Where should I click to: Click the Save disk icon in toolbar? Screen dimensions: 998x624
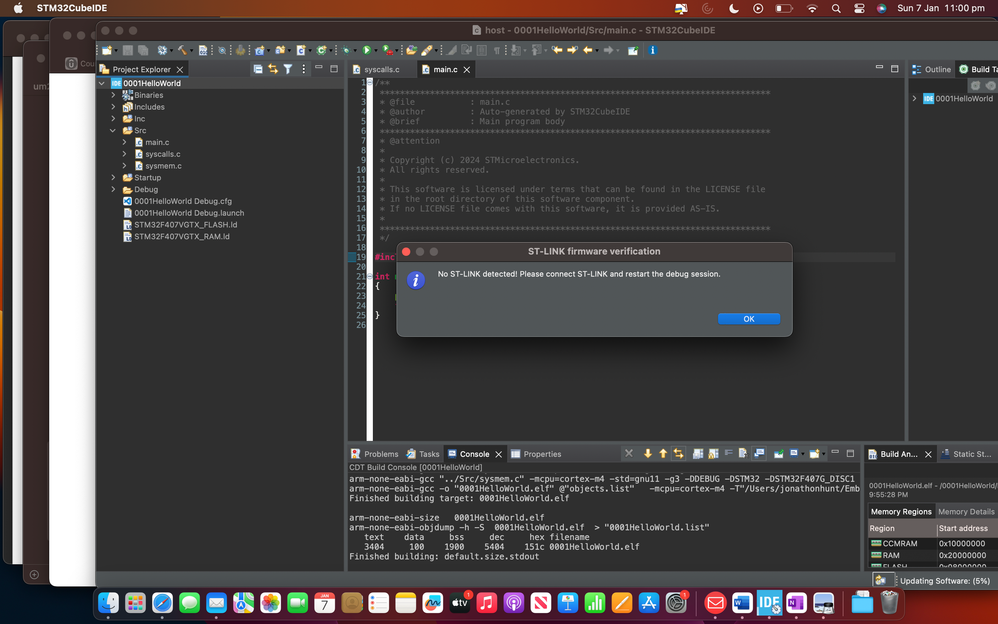128,50
